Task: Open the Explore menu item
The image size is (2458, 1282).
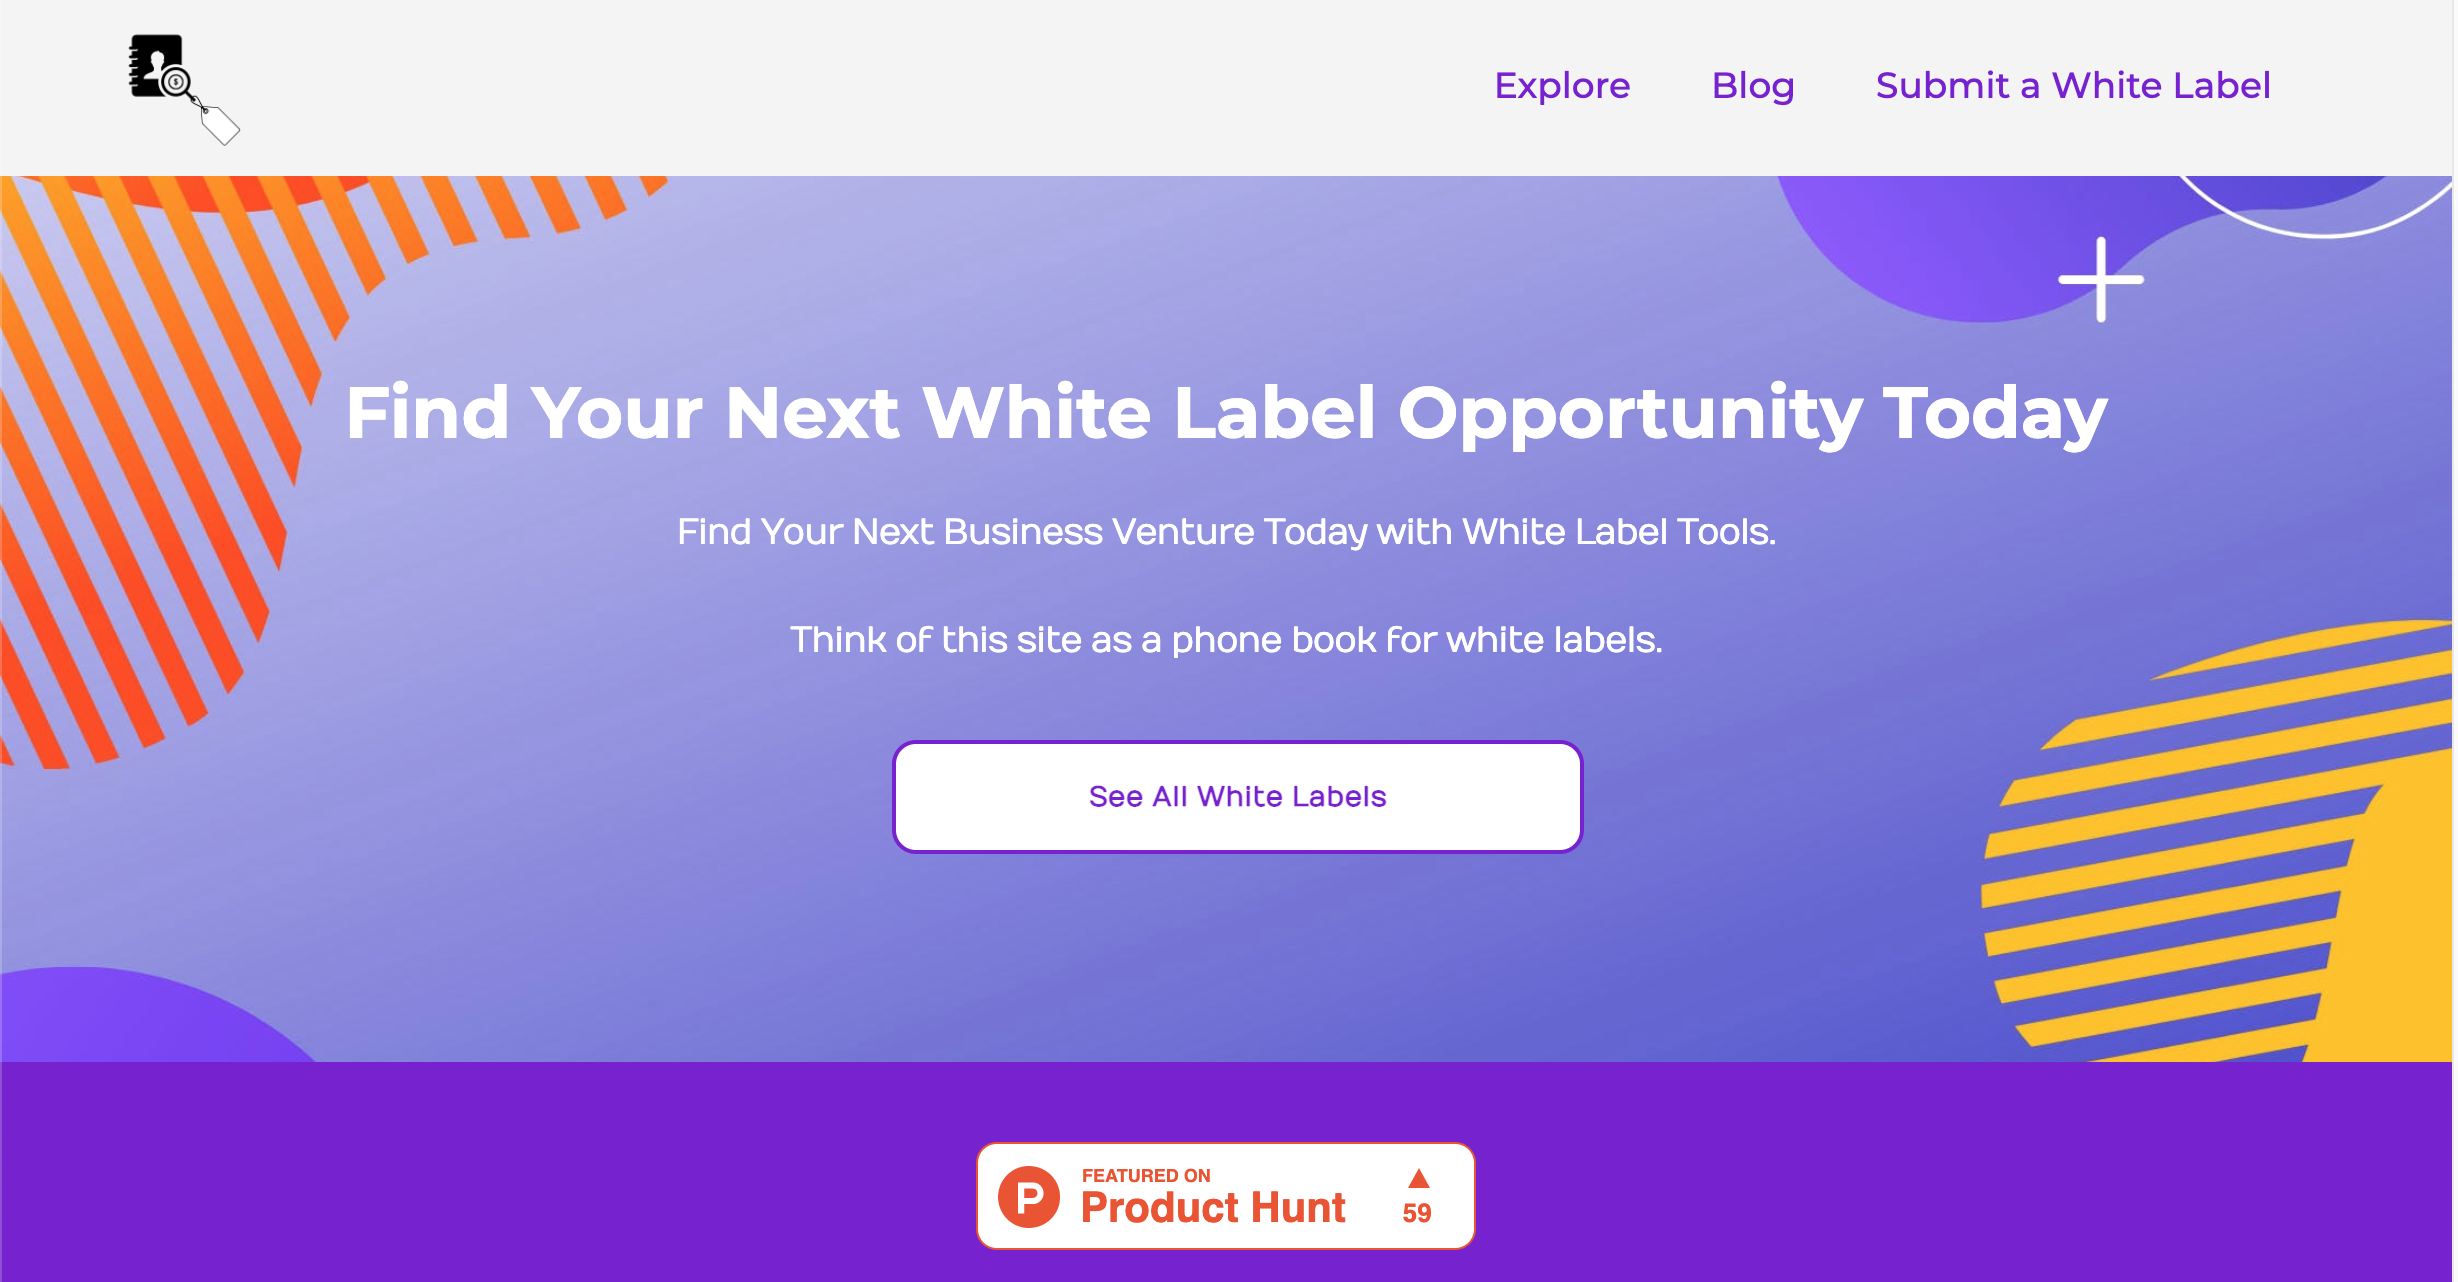Action: pos(1562,86)
